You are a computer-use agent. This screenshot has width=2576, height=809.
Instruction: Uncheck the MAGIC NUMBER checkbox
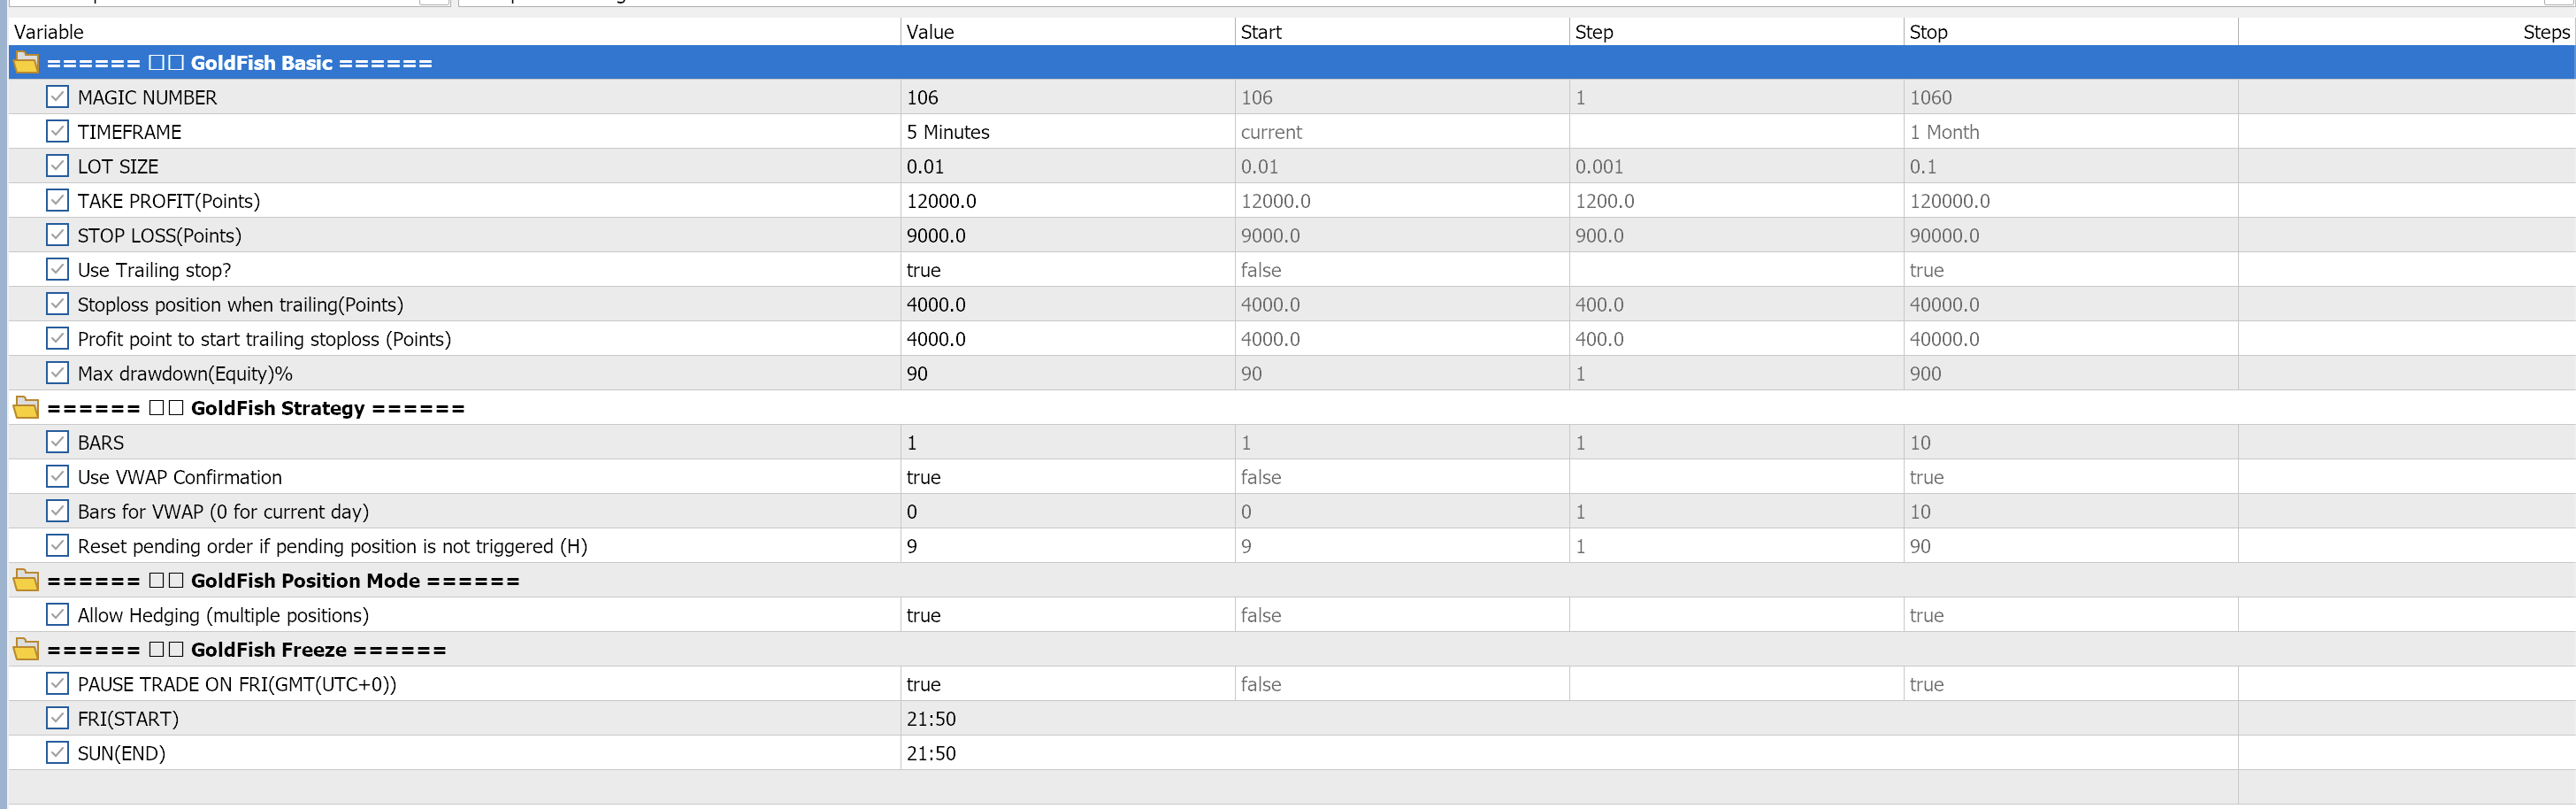pos(57,97)
